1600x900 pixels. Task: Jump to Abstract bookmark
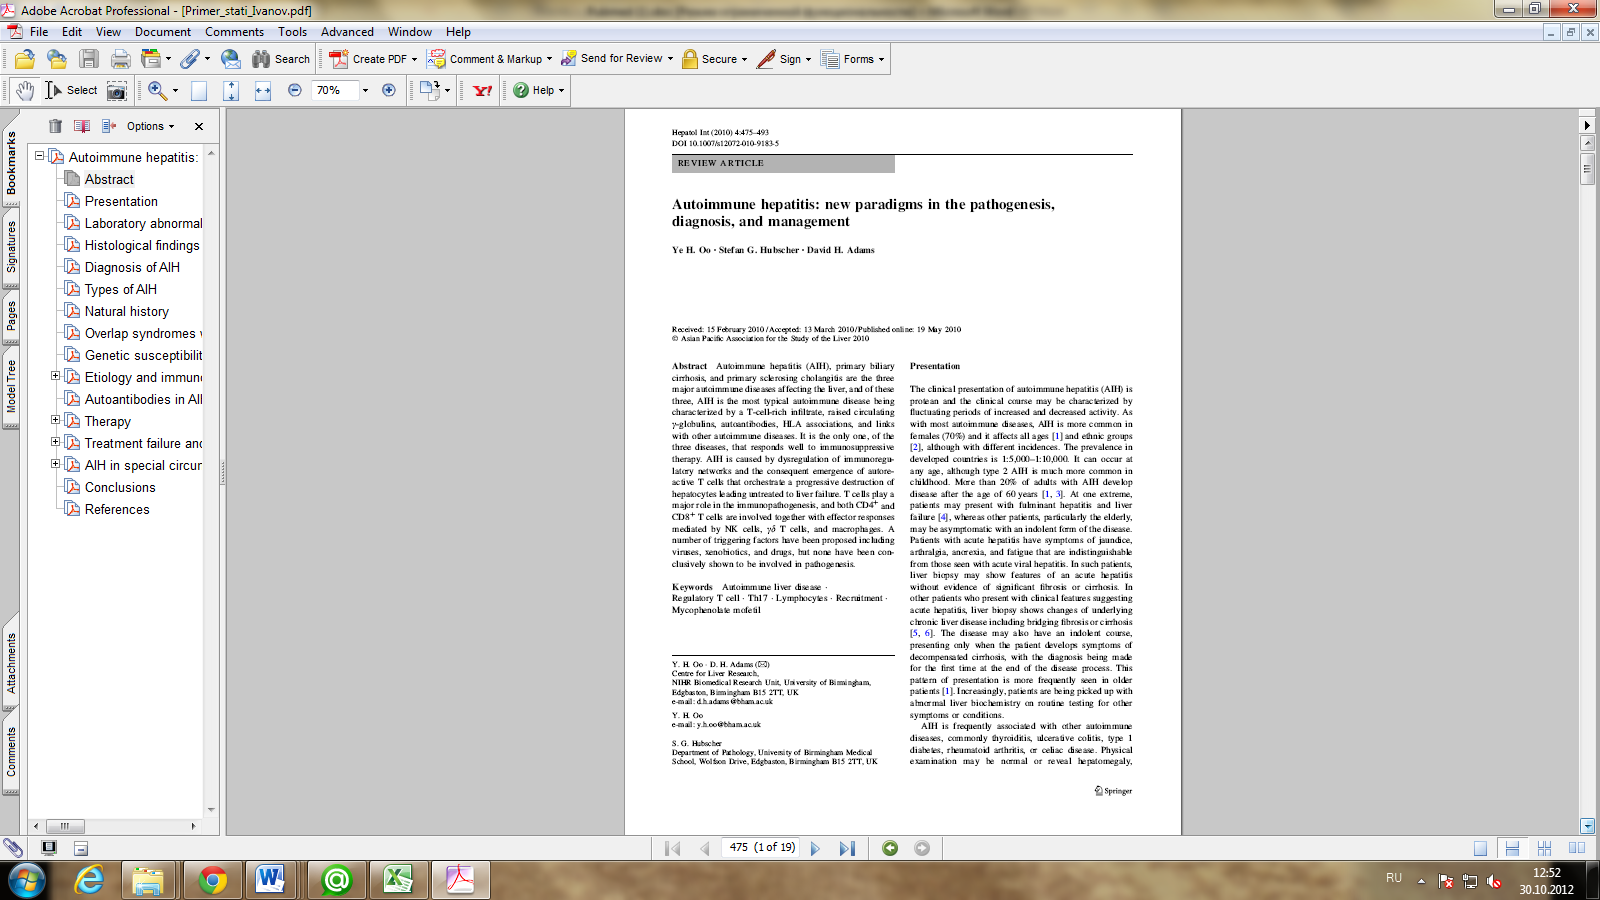click(109, 179)
